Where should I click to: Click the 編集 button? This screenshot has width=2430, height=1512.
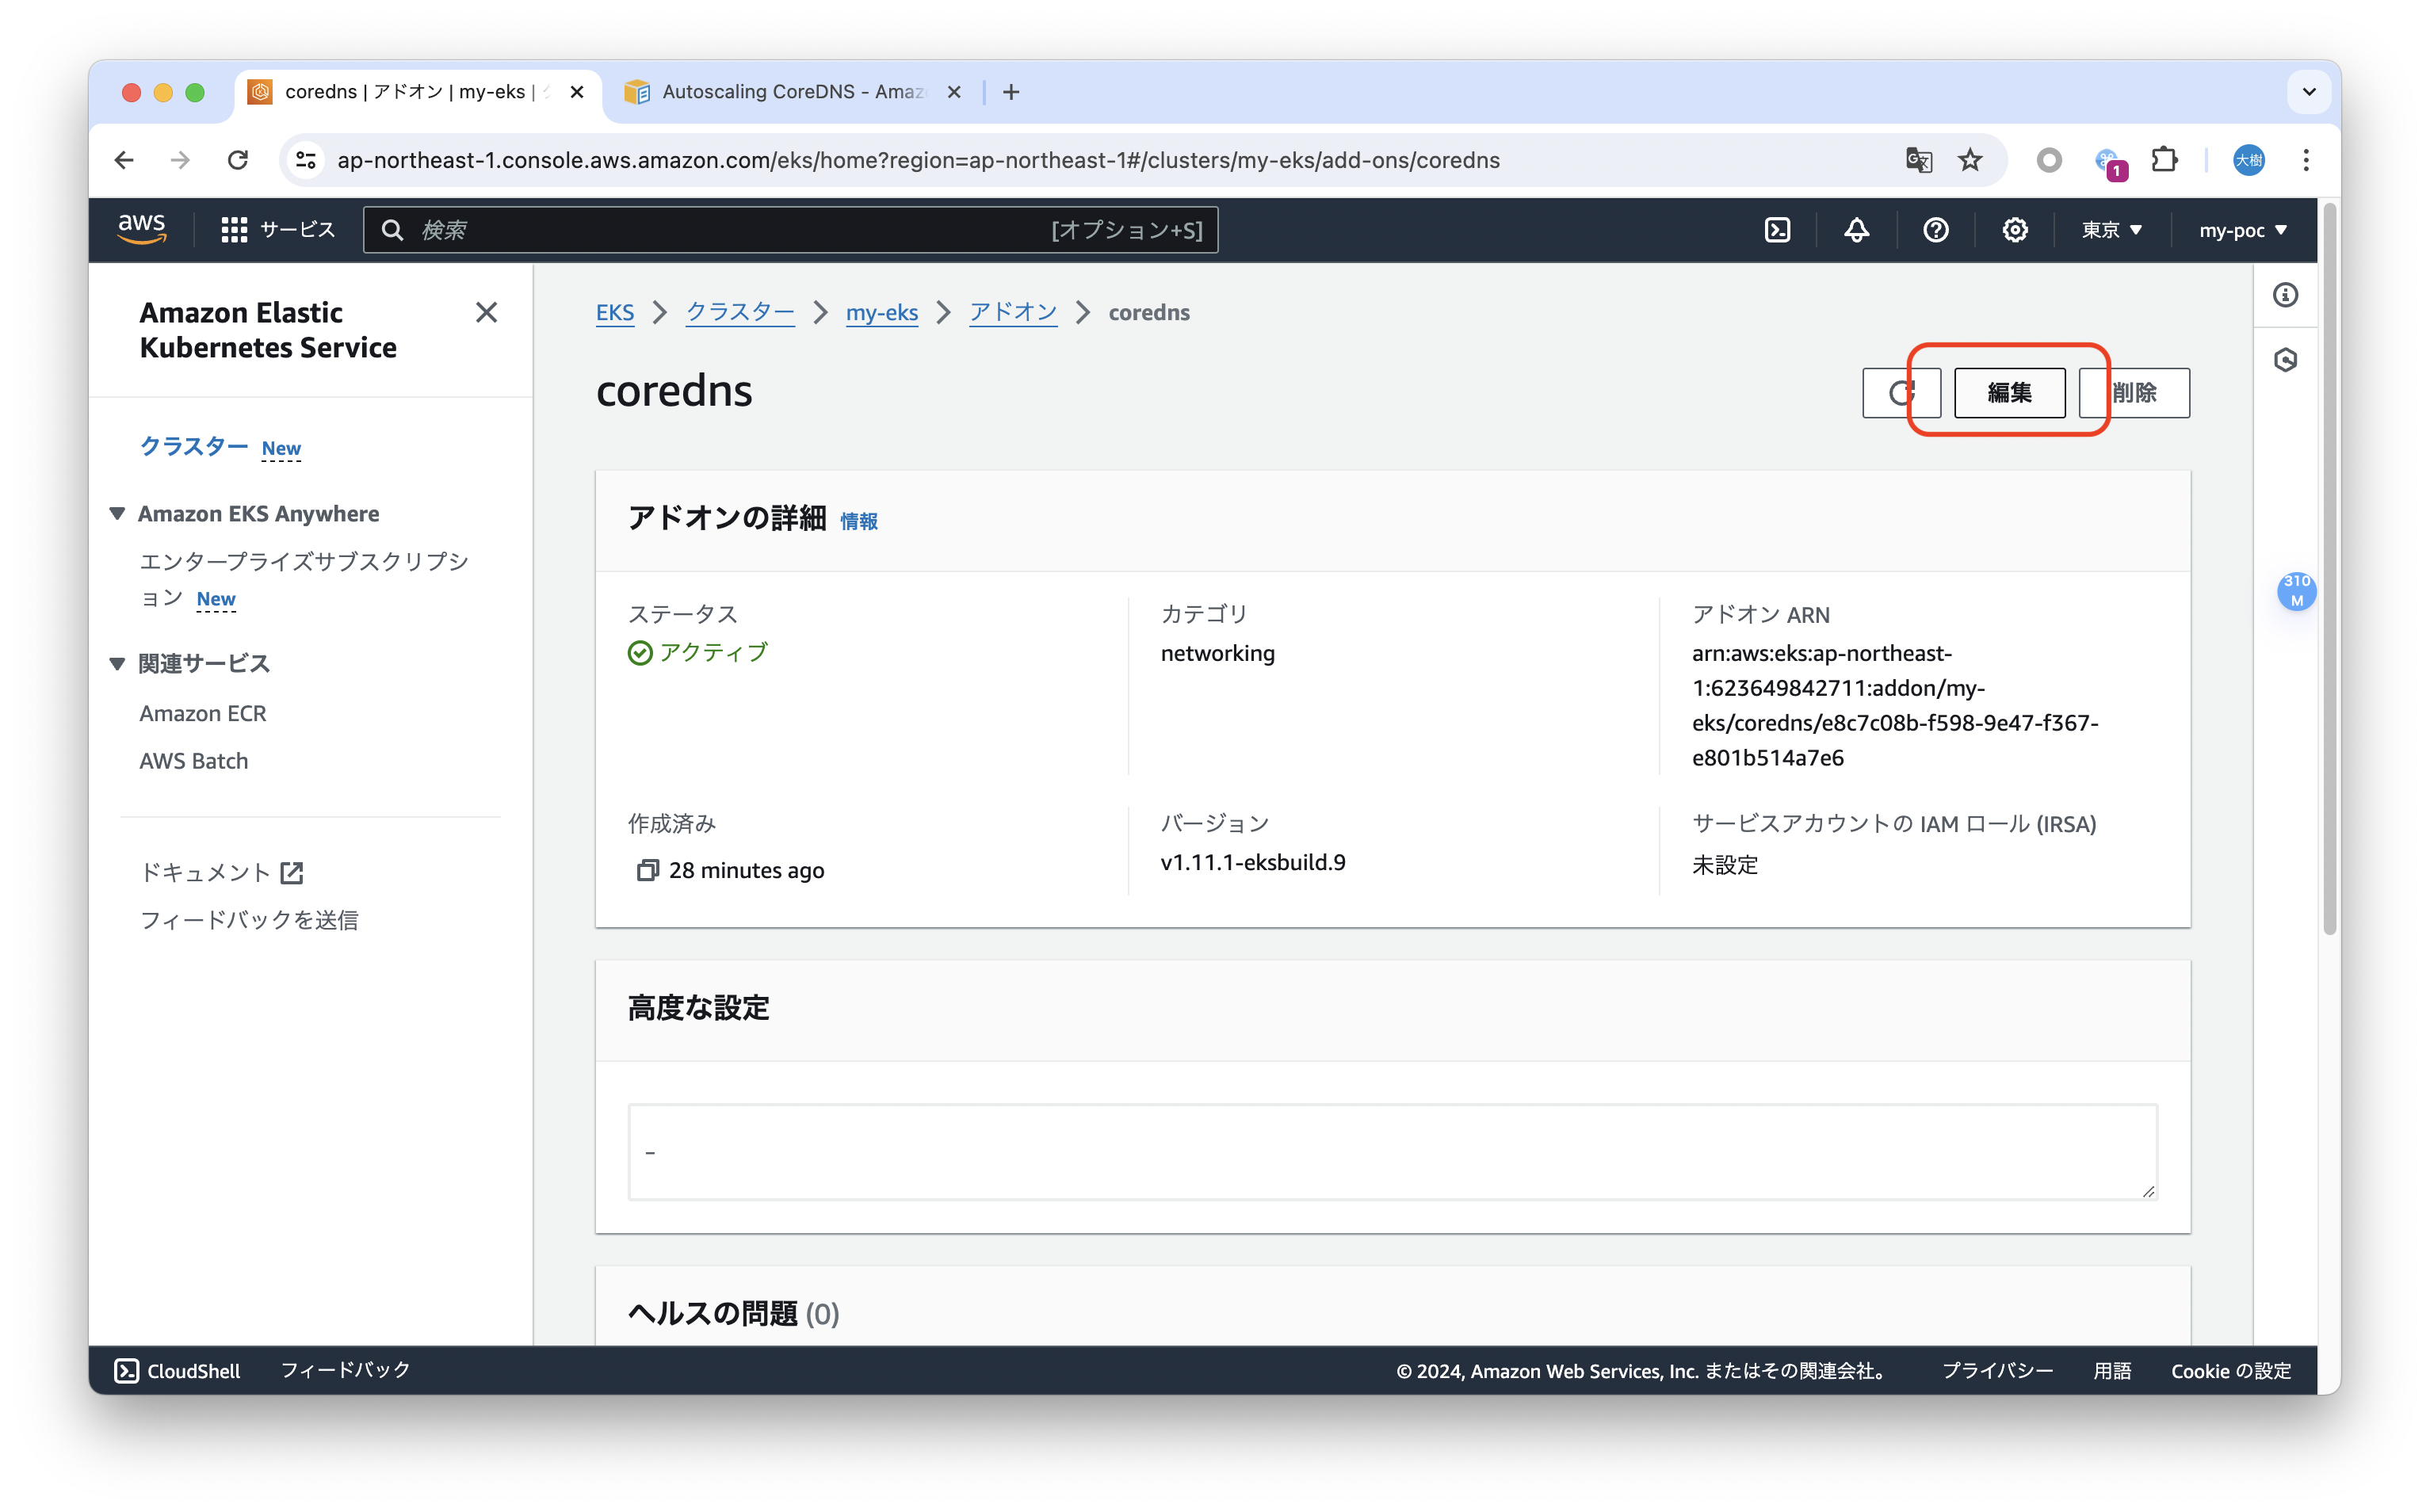pos(2009,393)
